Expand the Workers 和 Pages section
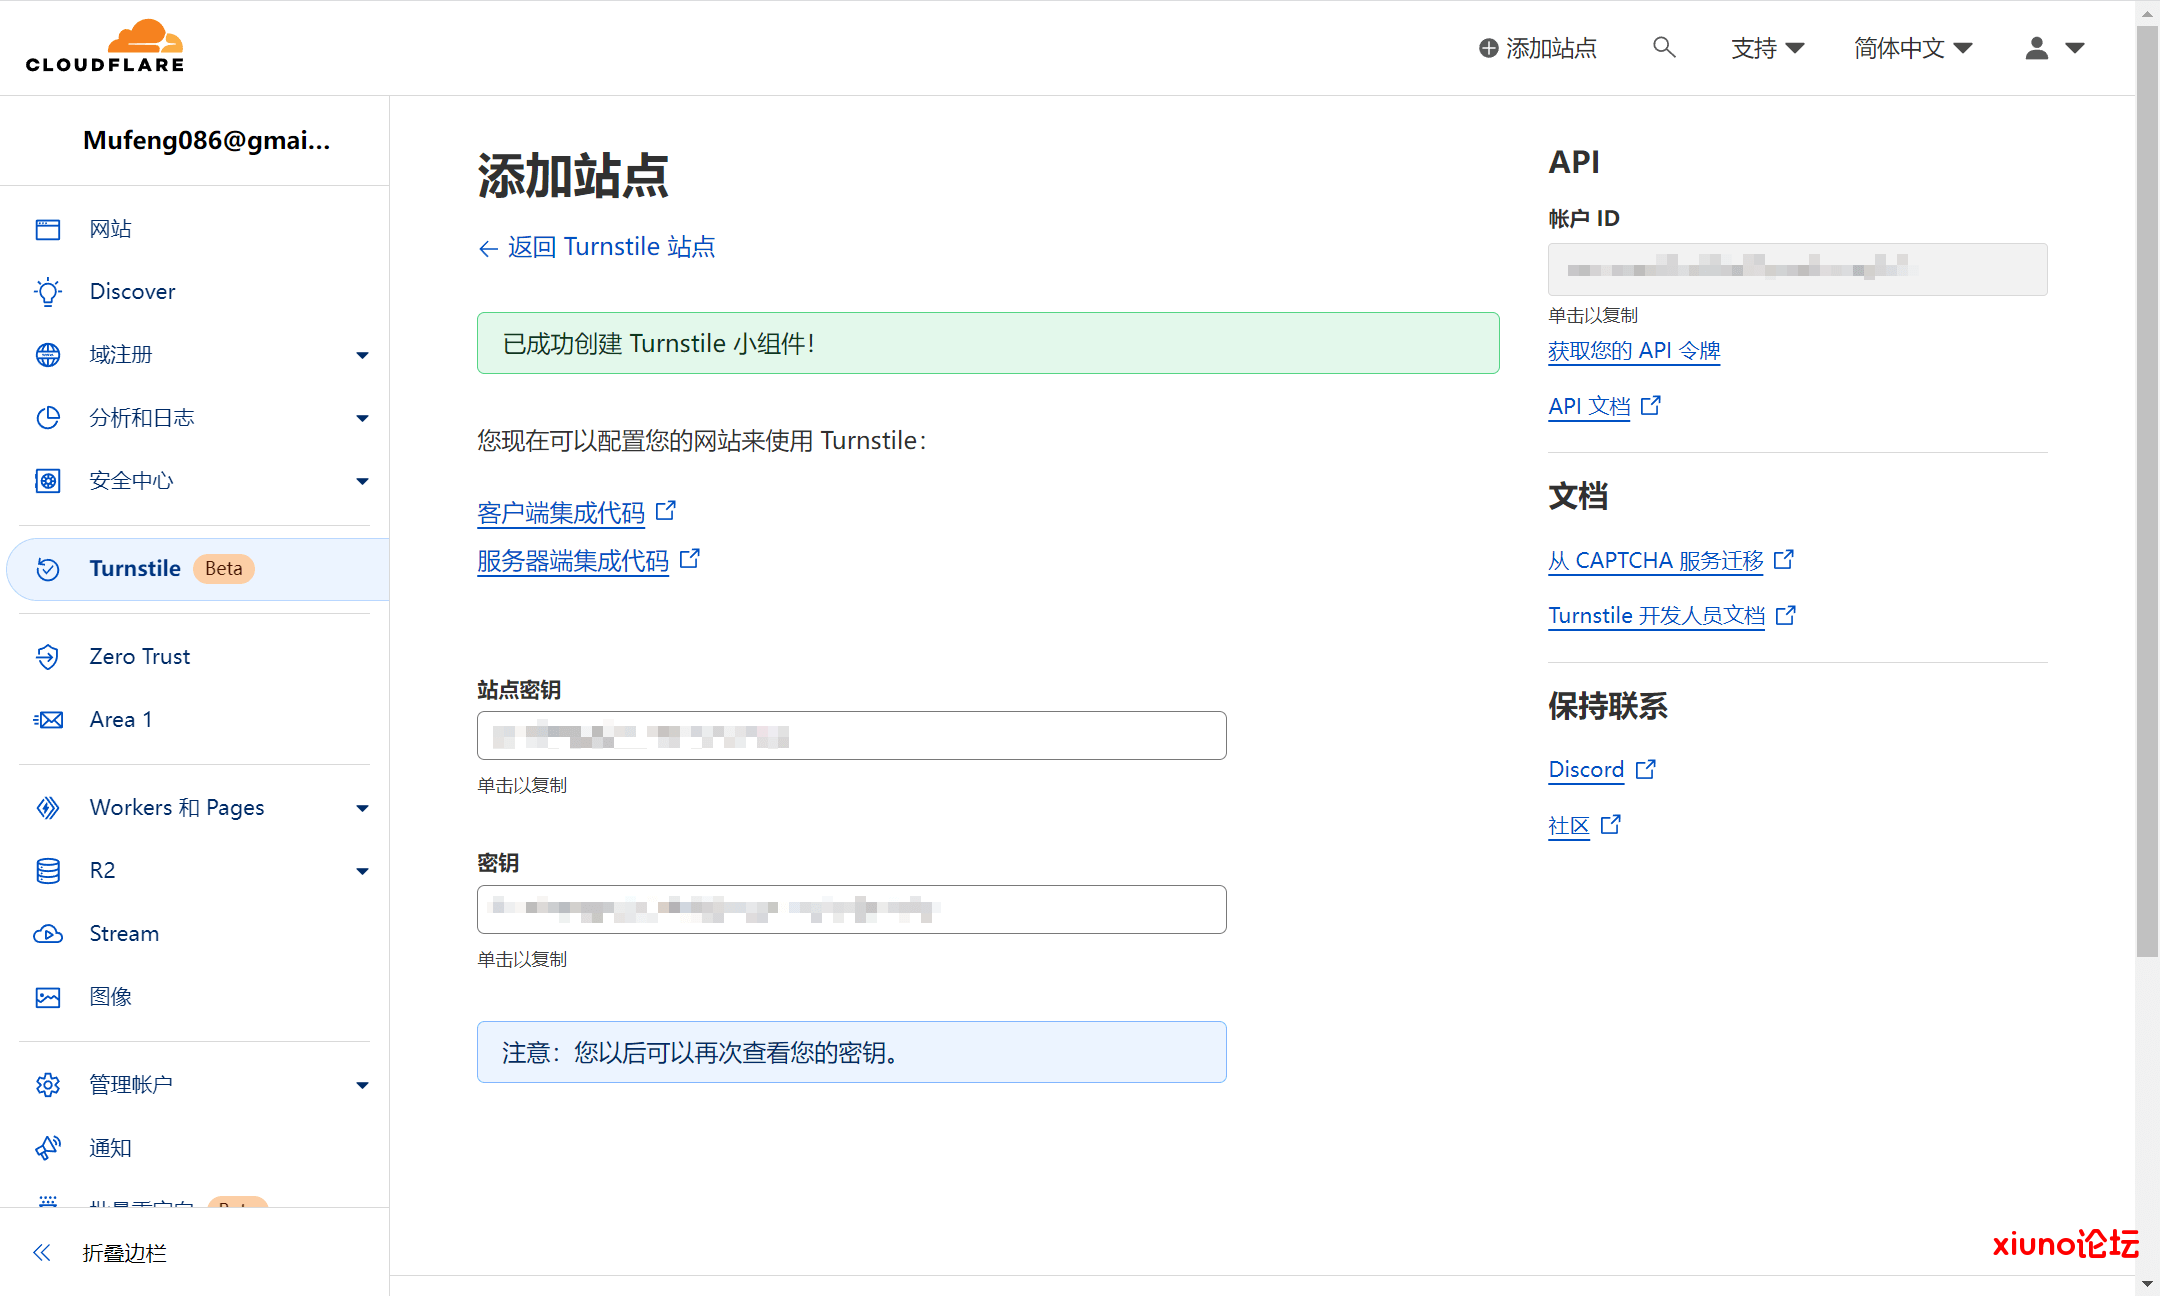2160x1296 pixels. [x=362, y=807]
